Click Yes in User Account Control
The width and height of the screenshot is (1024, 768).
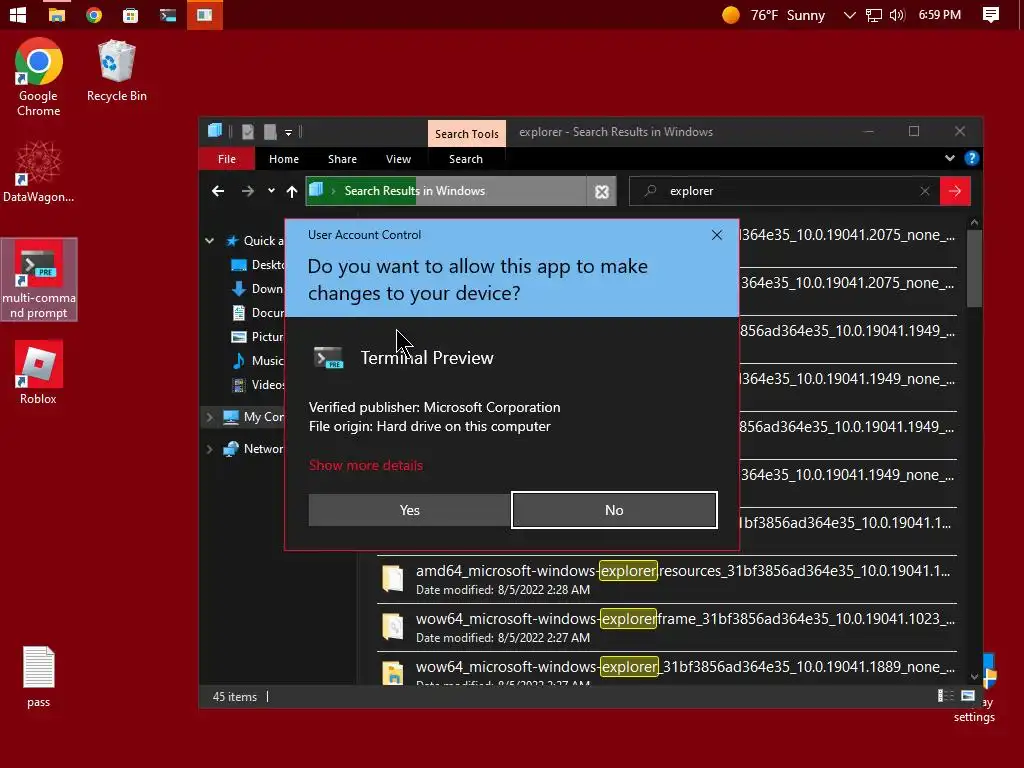(x=409, y=510)
